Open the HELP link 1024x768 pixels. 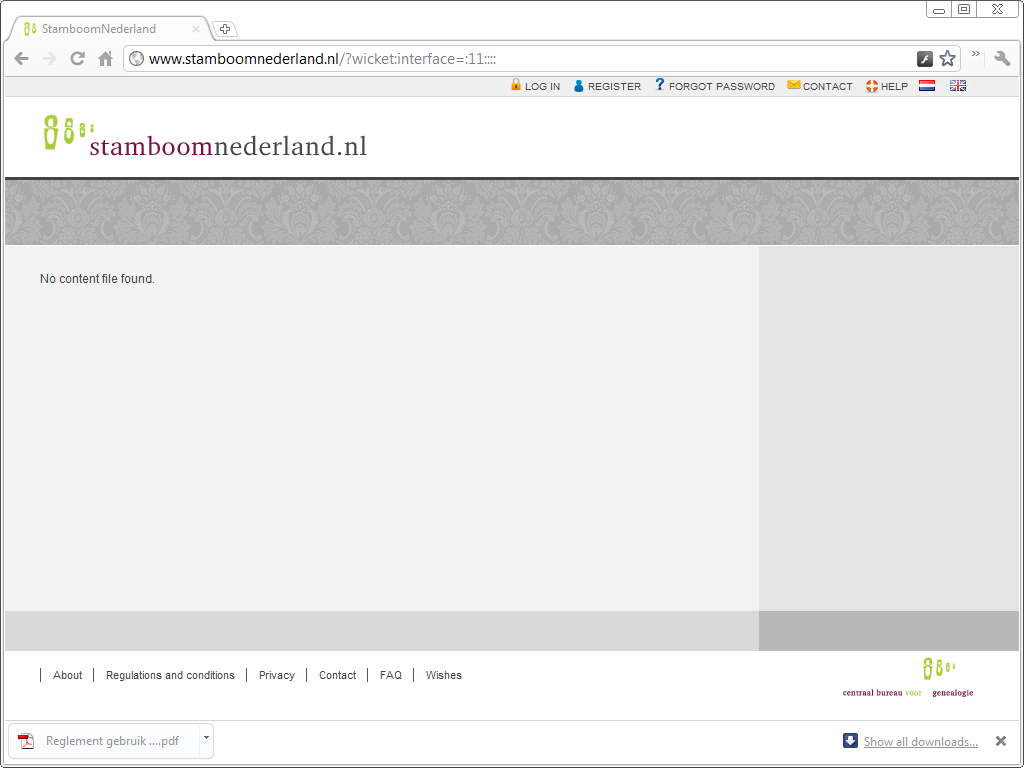click(x=894, y=86)
